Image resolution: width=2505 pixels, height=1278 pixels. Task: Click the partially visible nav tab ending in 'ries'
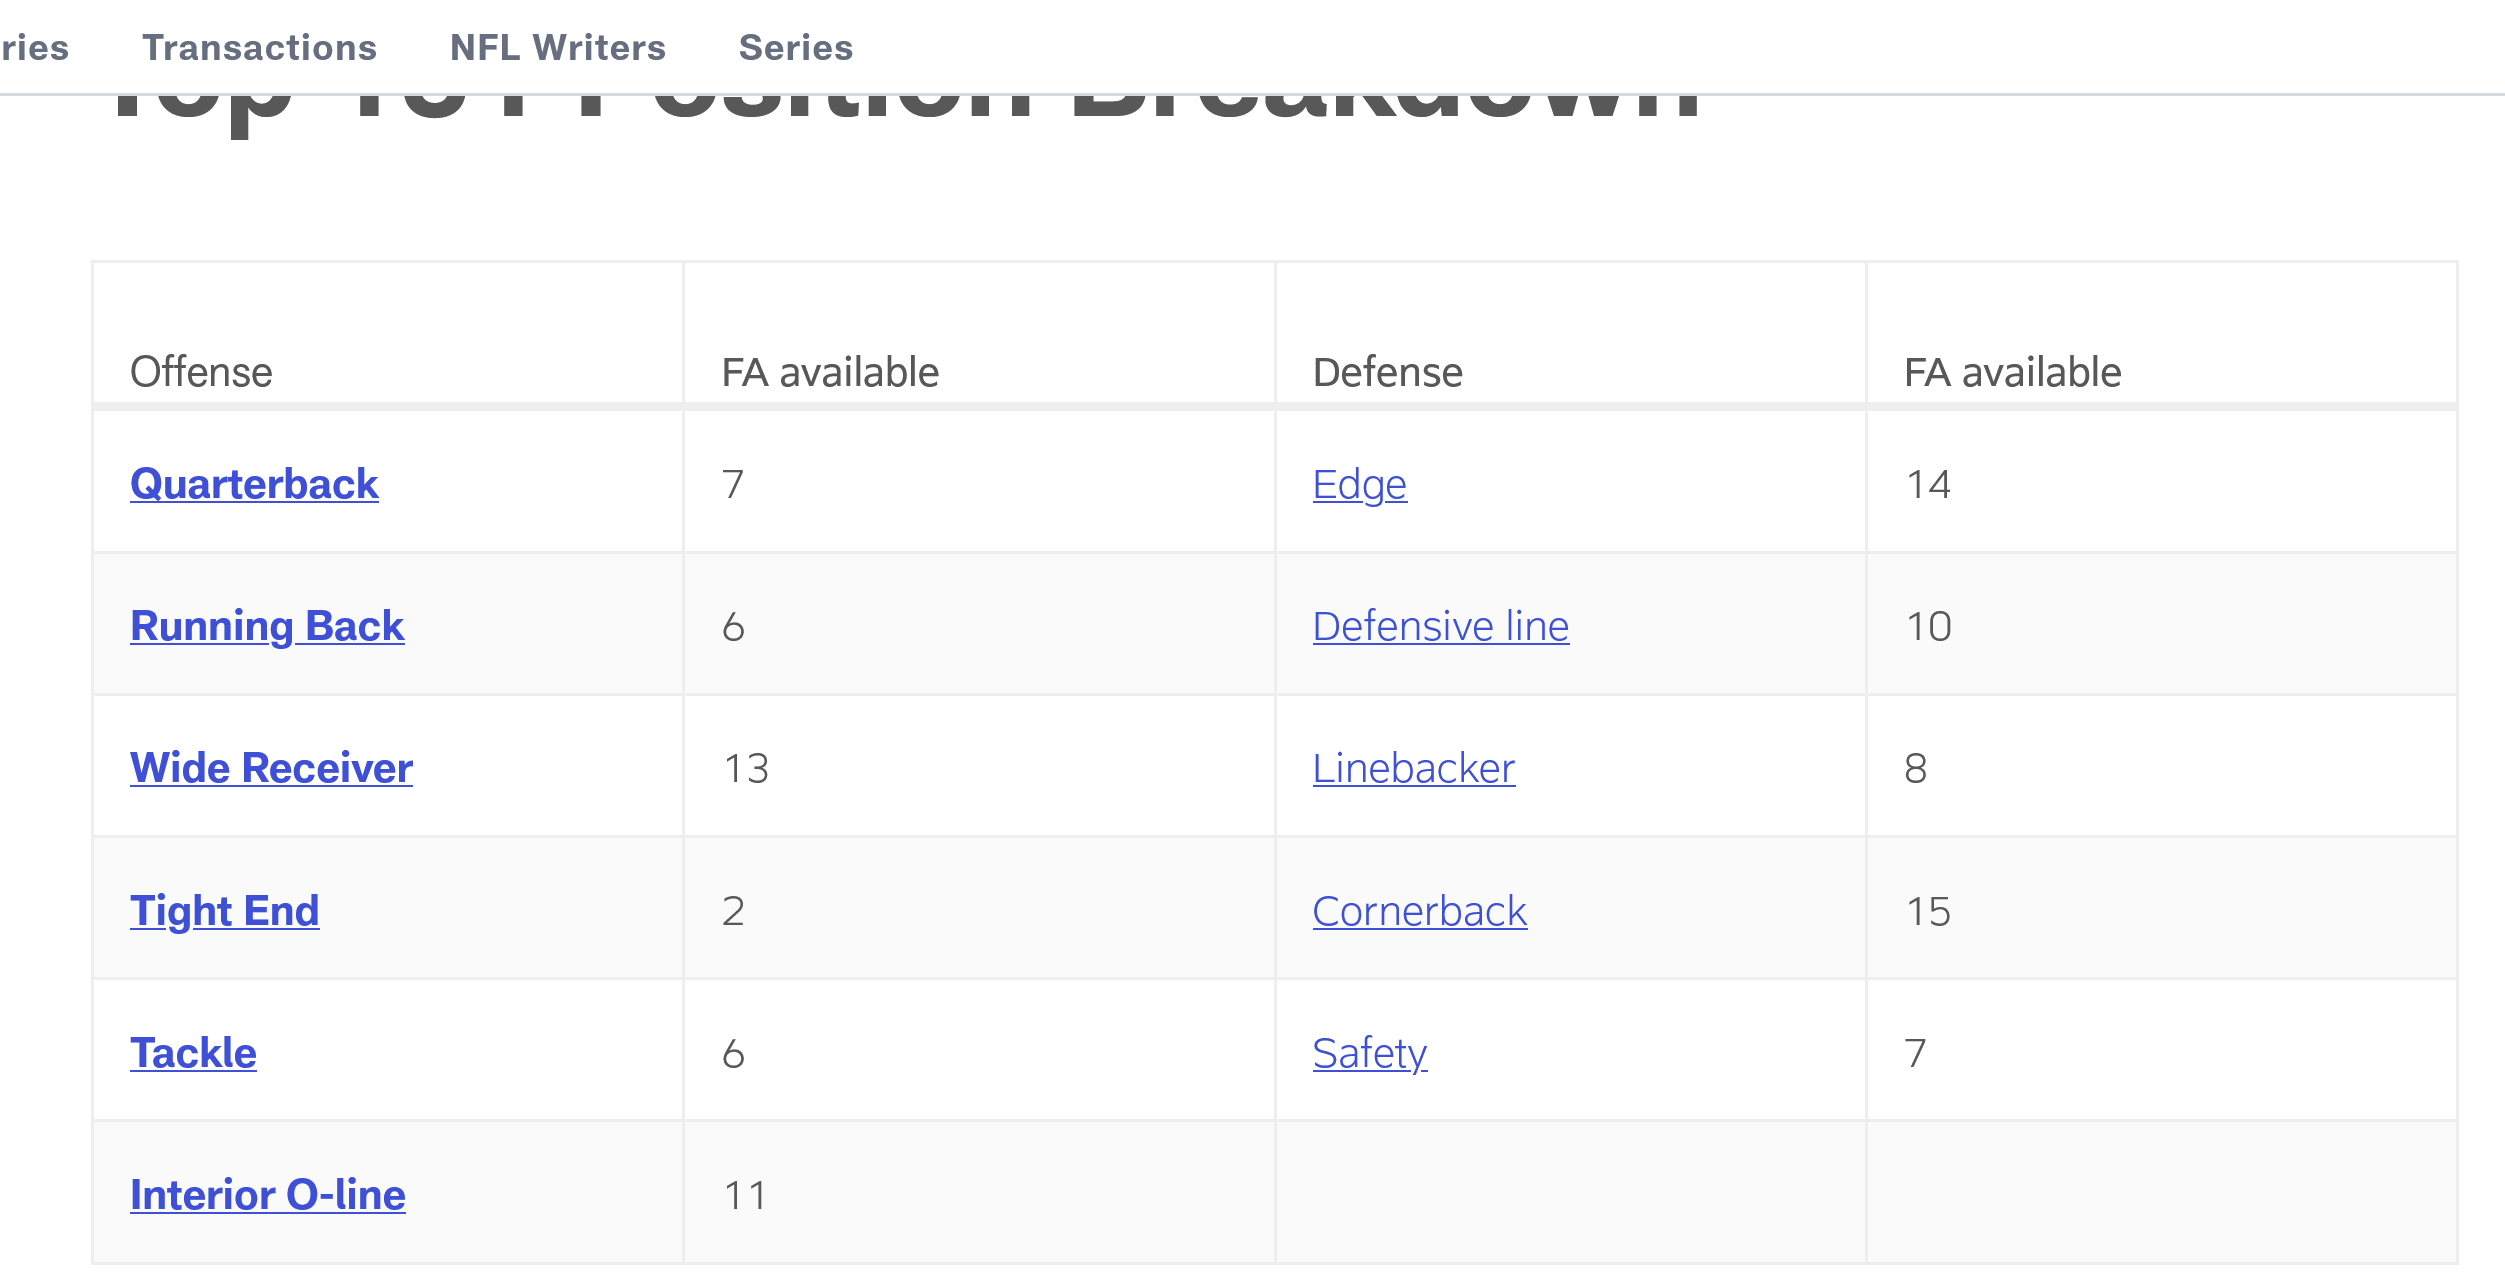[34, 47]
